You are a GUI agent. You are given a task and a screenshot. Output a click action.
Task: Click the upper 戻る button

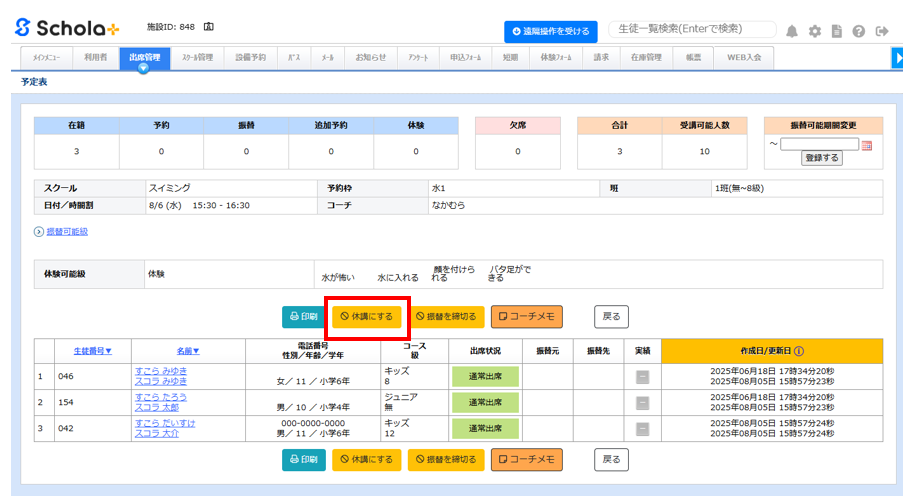(611, 316)
